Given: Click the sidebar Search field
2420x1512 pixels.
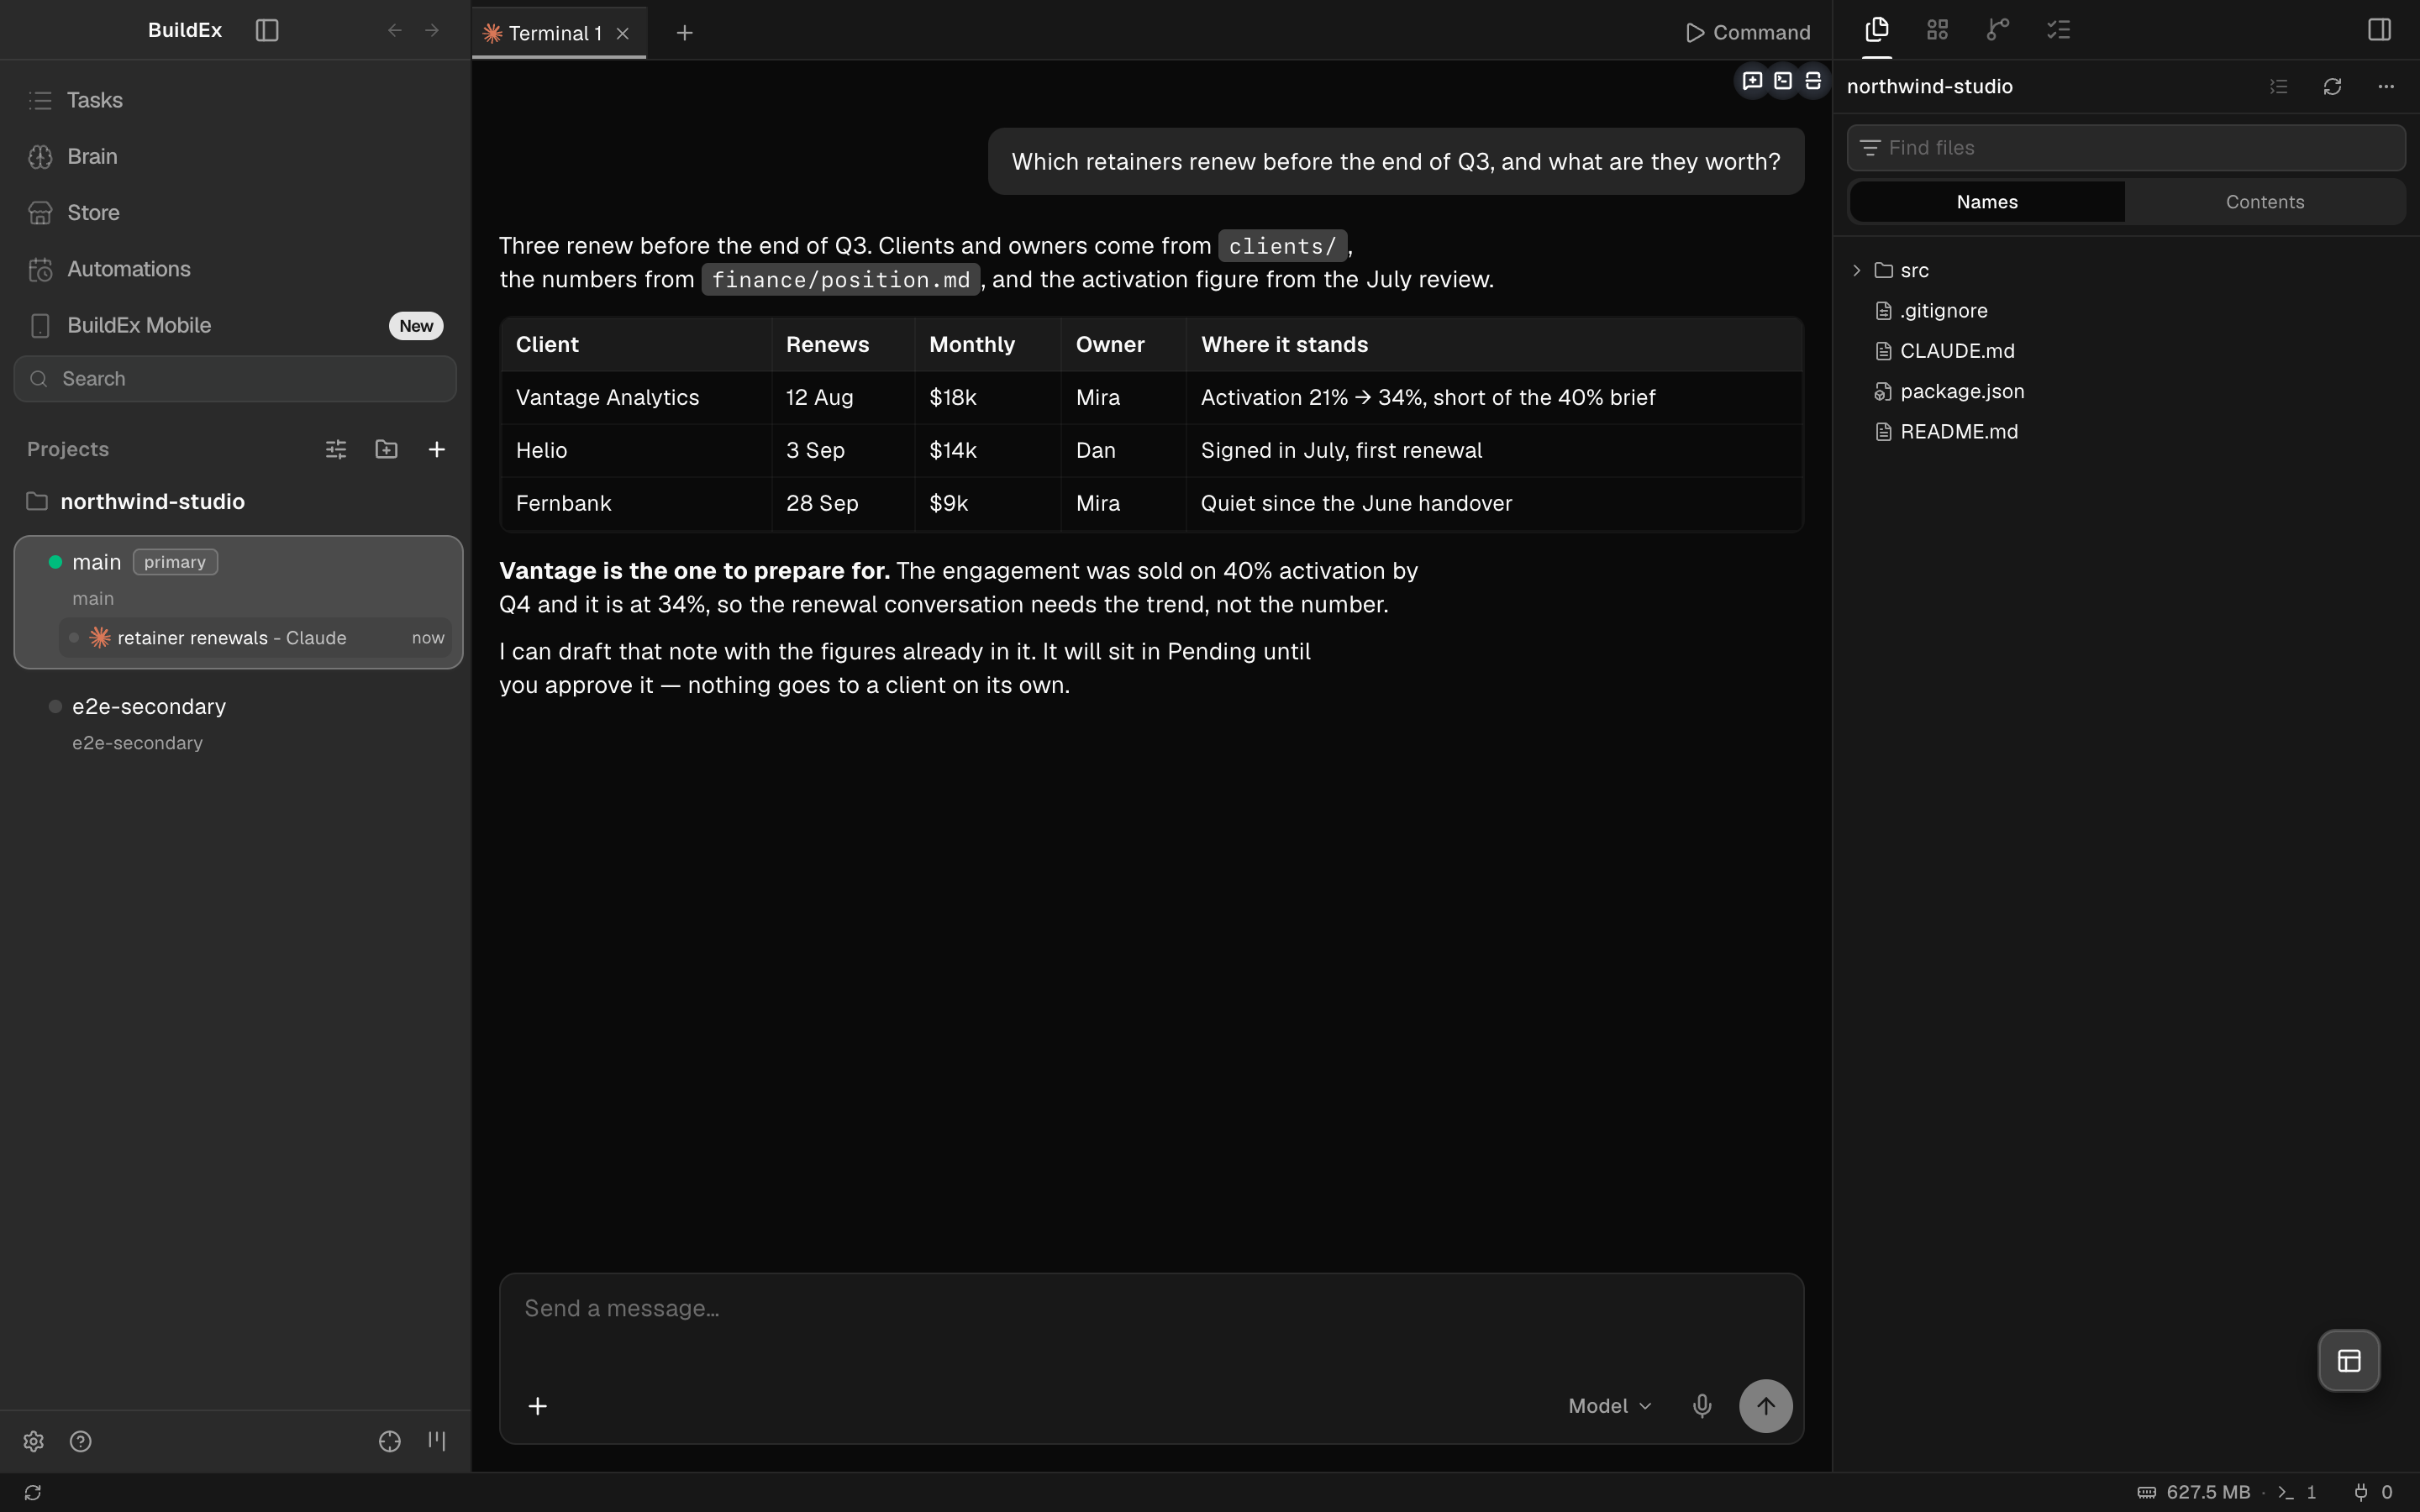Looking at the screenshot, I should [x=235, y=379].
